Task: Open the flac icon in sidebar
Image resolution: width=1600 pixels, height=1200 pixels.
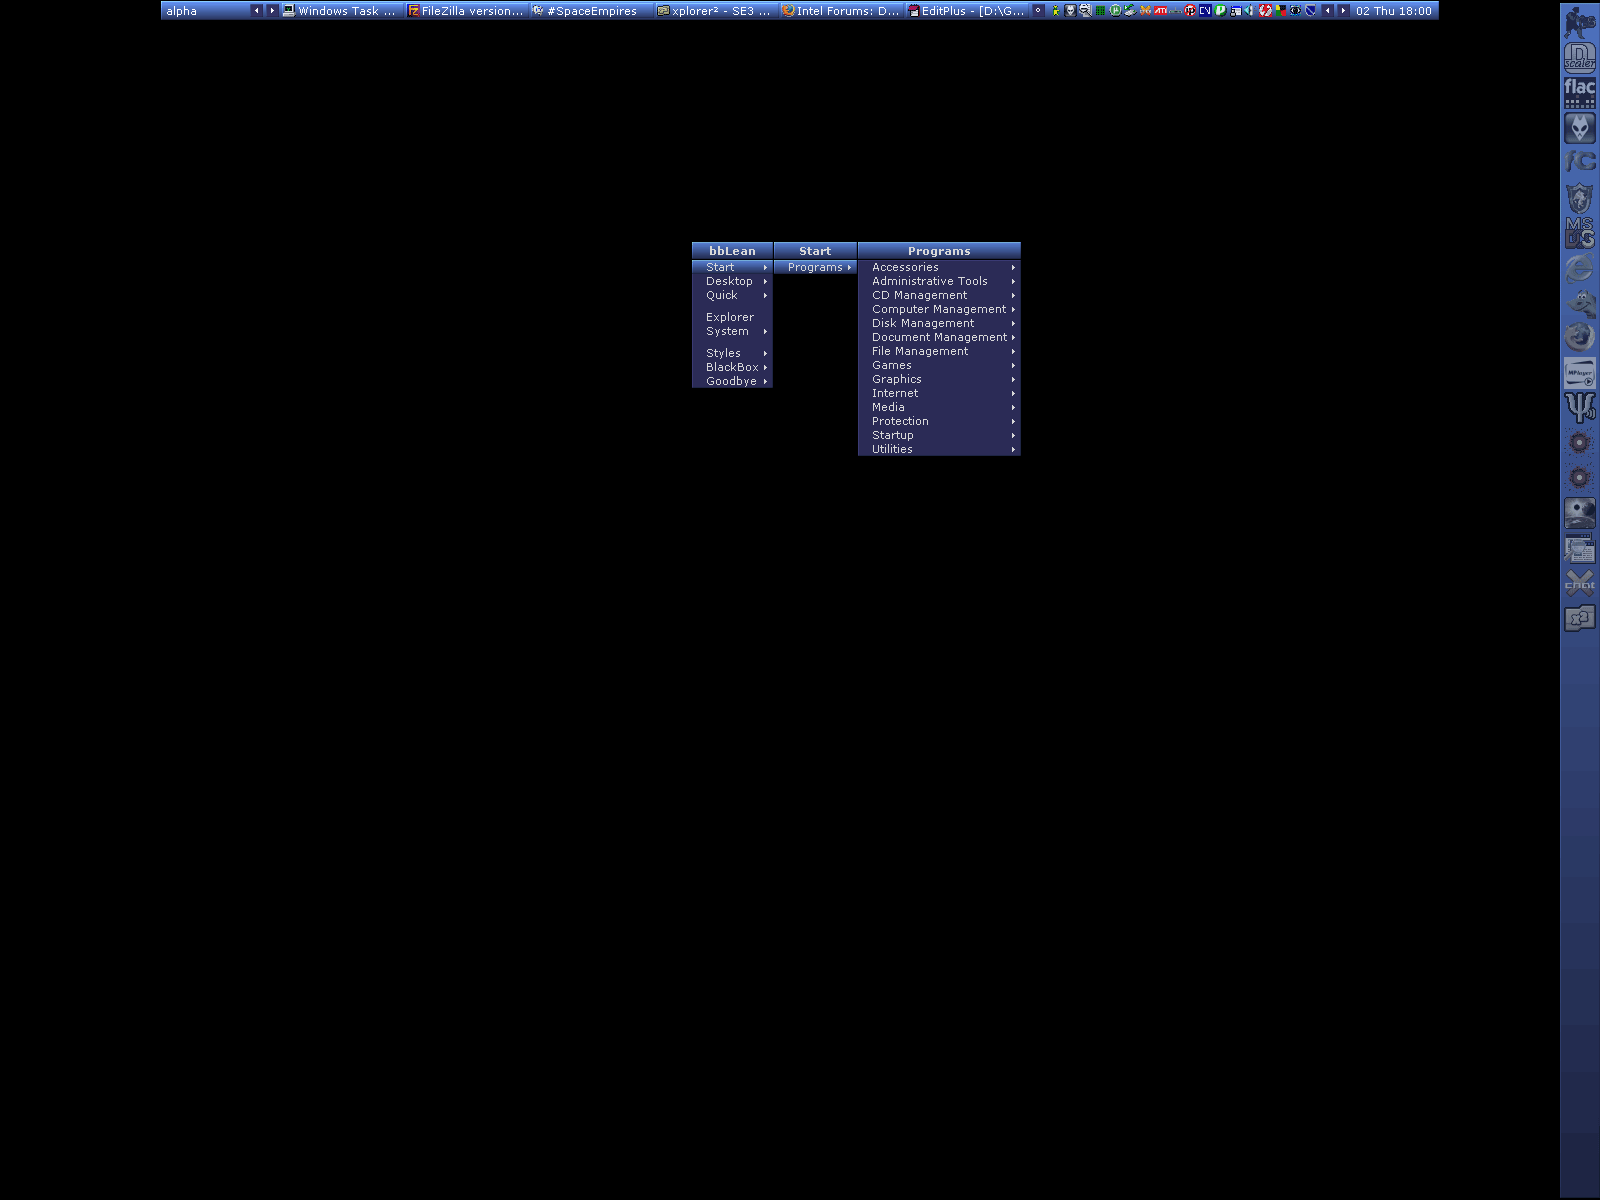Action: click(x=1579, y=92)
